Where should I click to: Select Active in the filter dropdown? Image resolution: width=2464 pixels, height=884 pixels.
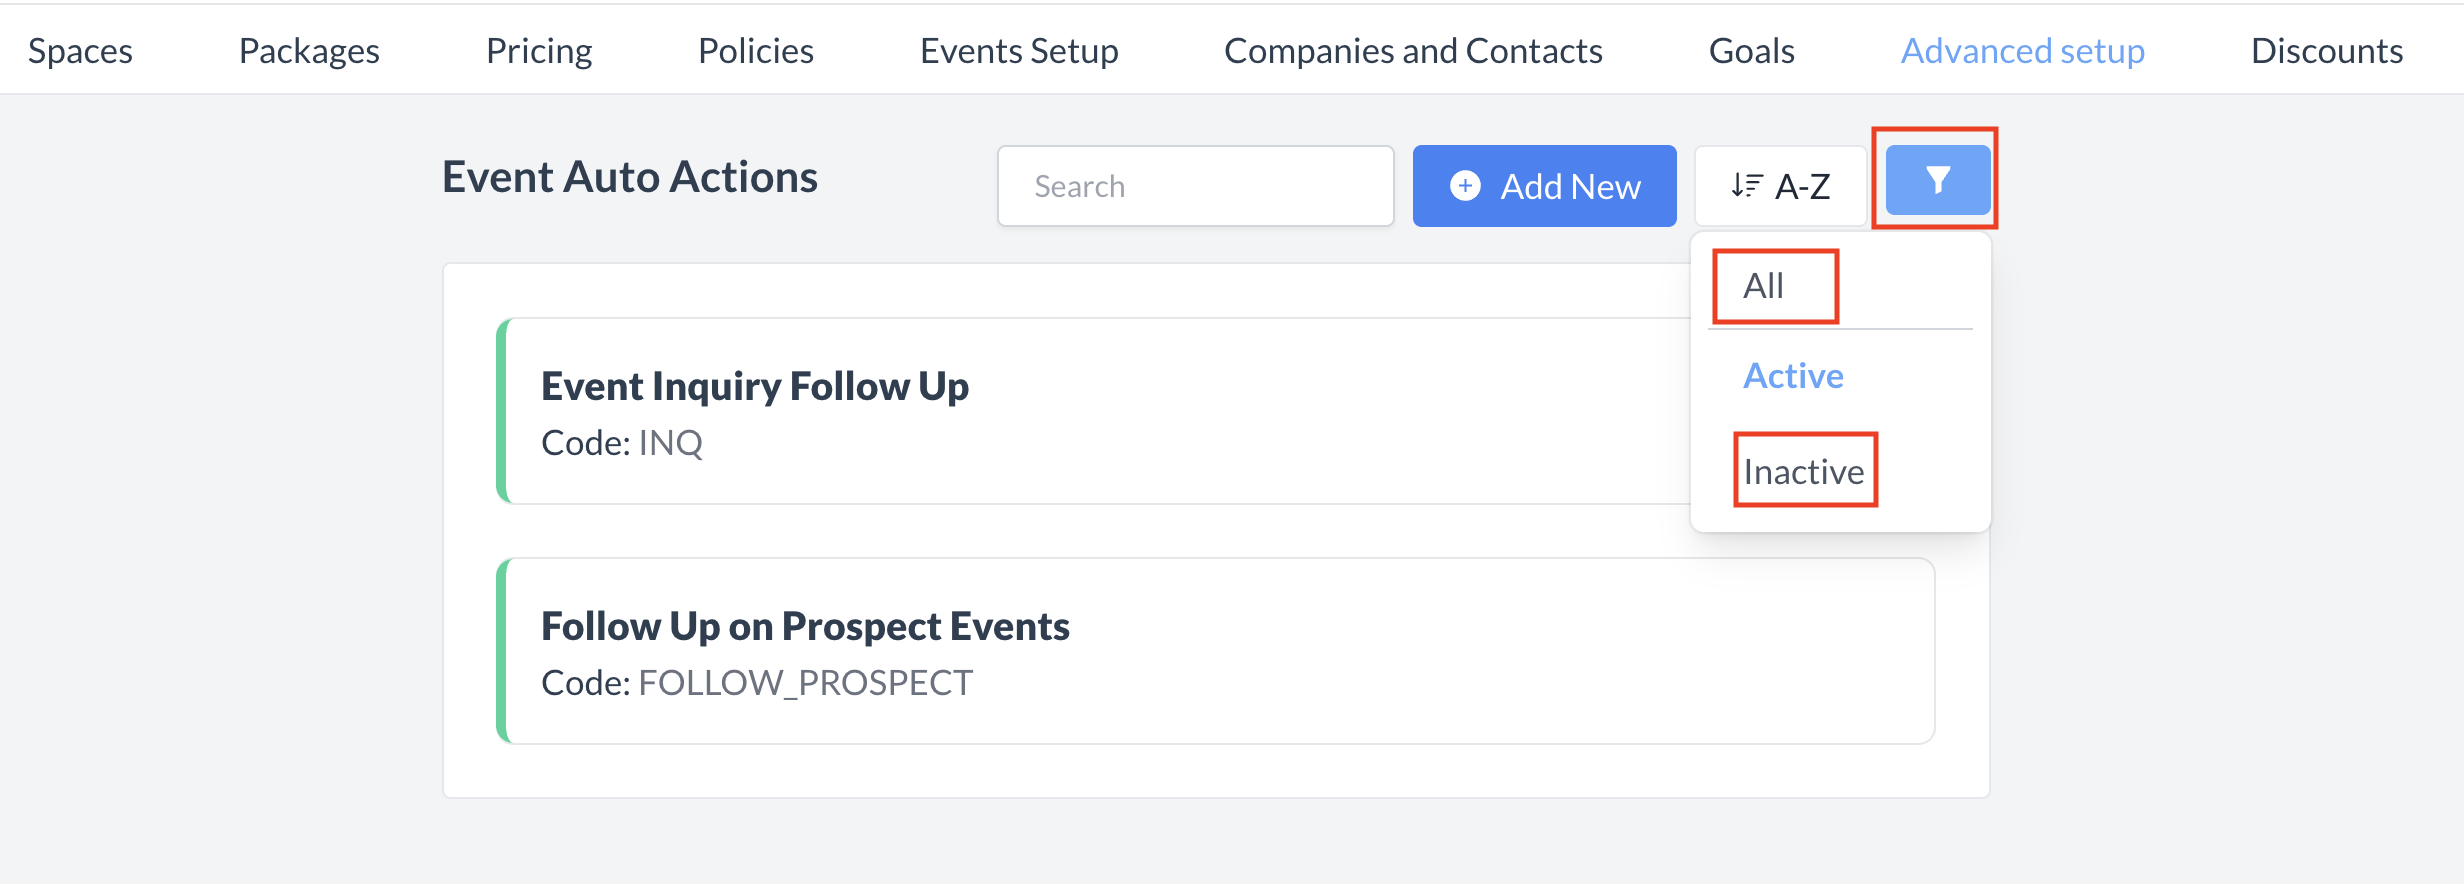(1793, 375)
